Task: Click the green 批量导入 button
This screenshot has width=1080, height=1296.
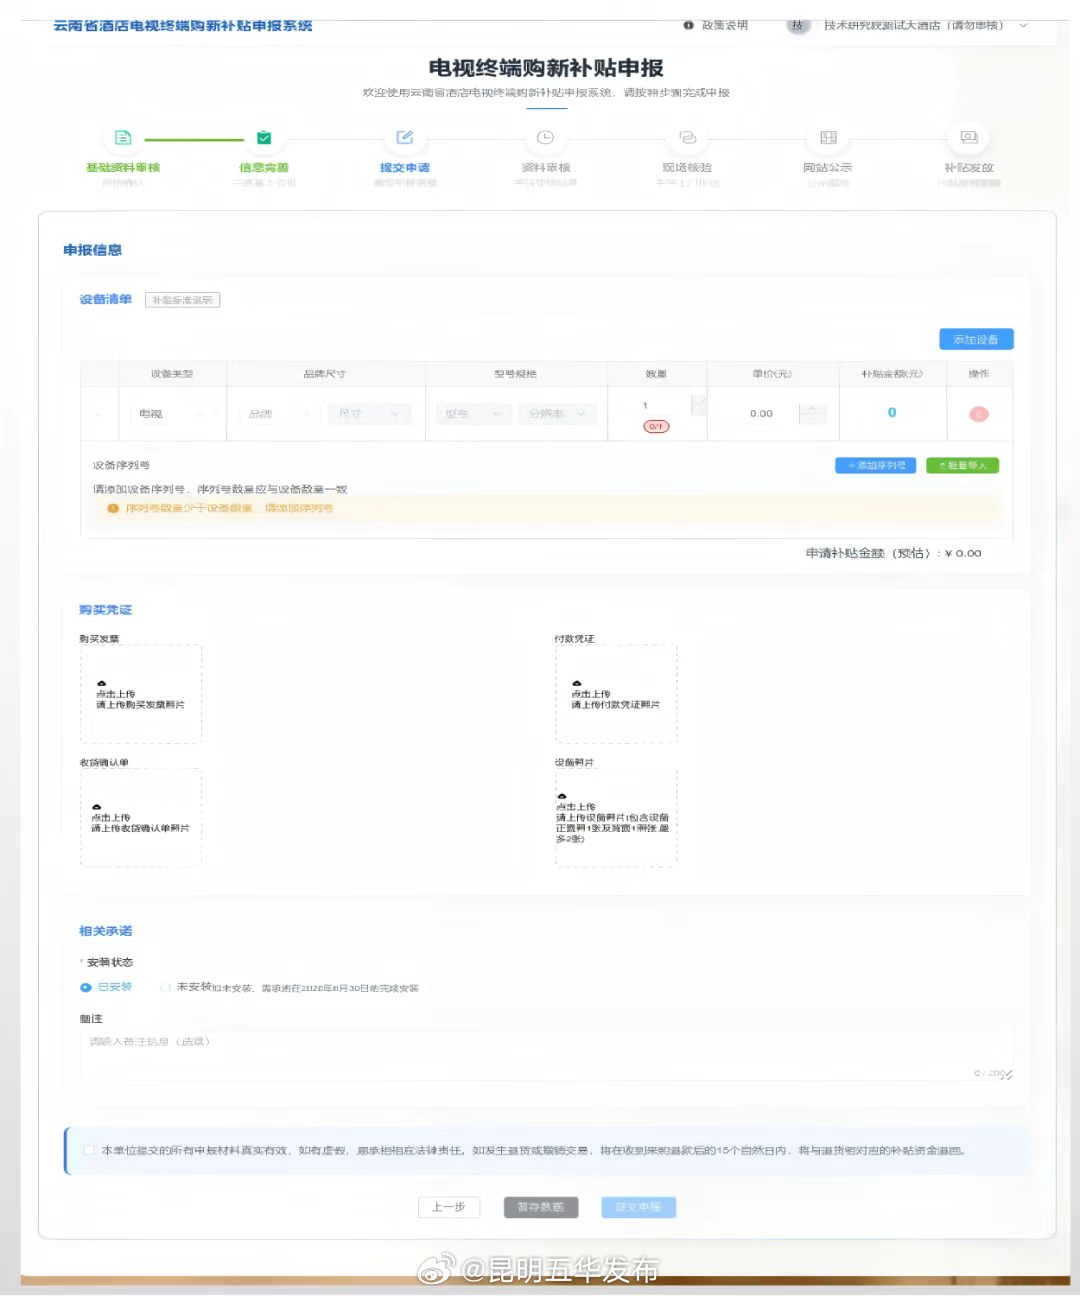Action: point(962,466)
